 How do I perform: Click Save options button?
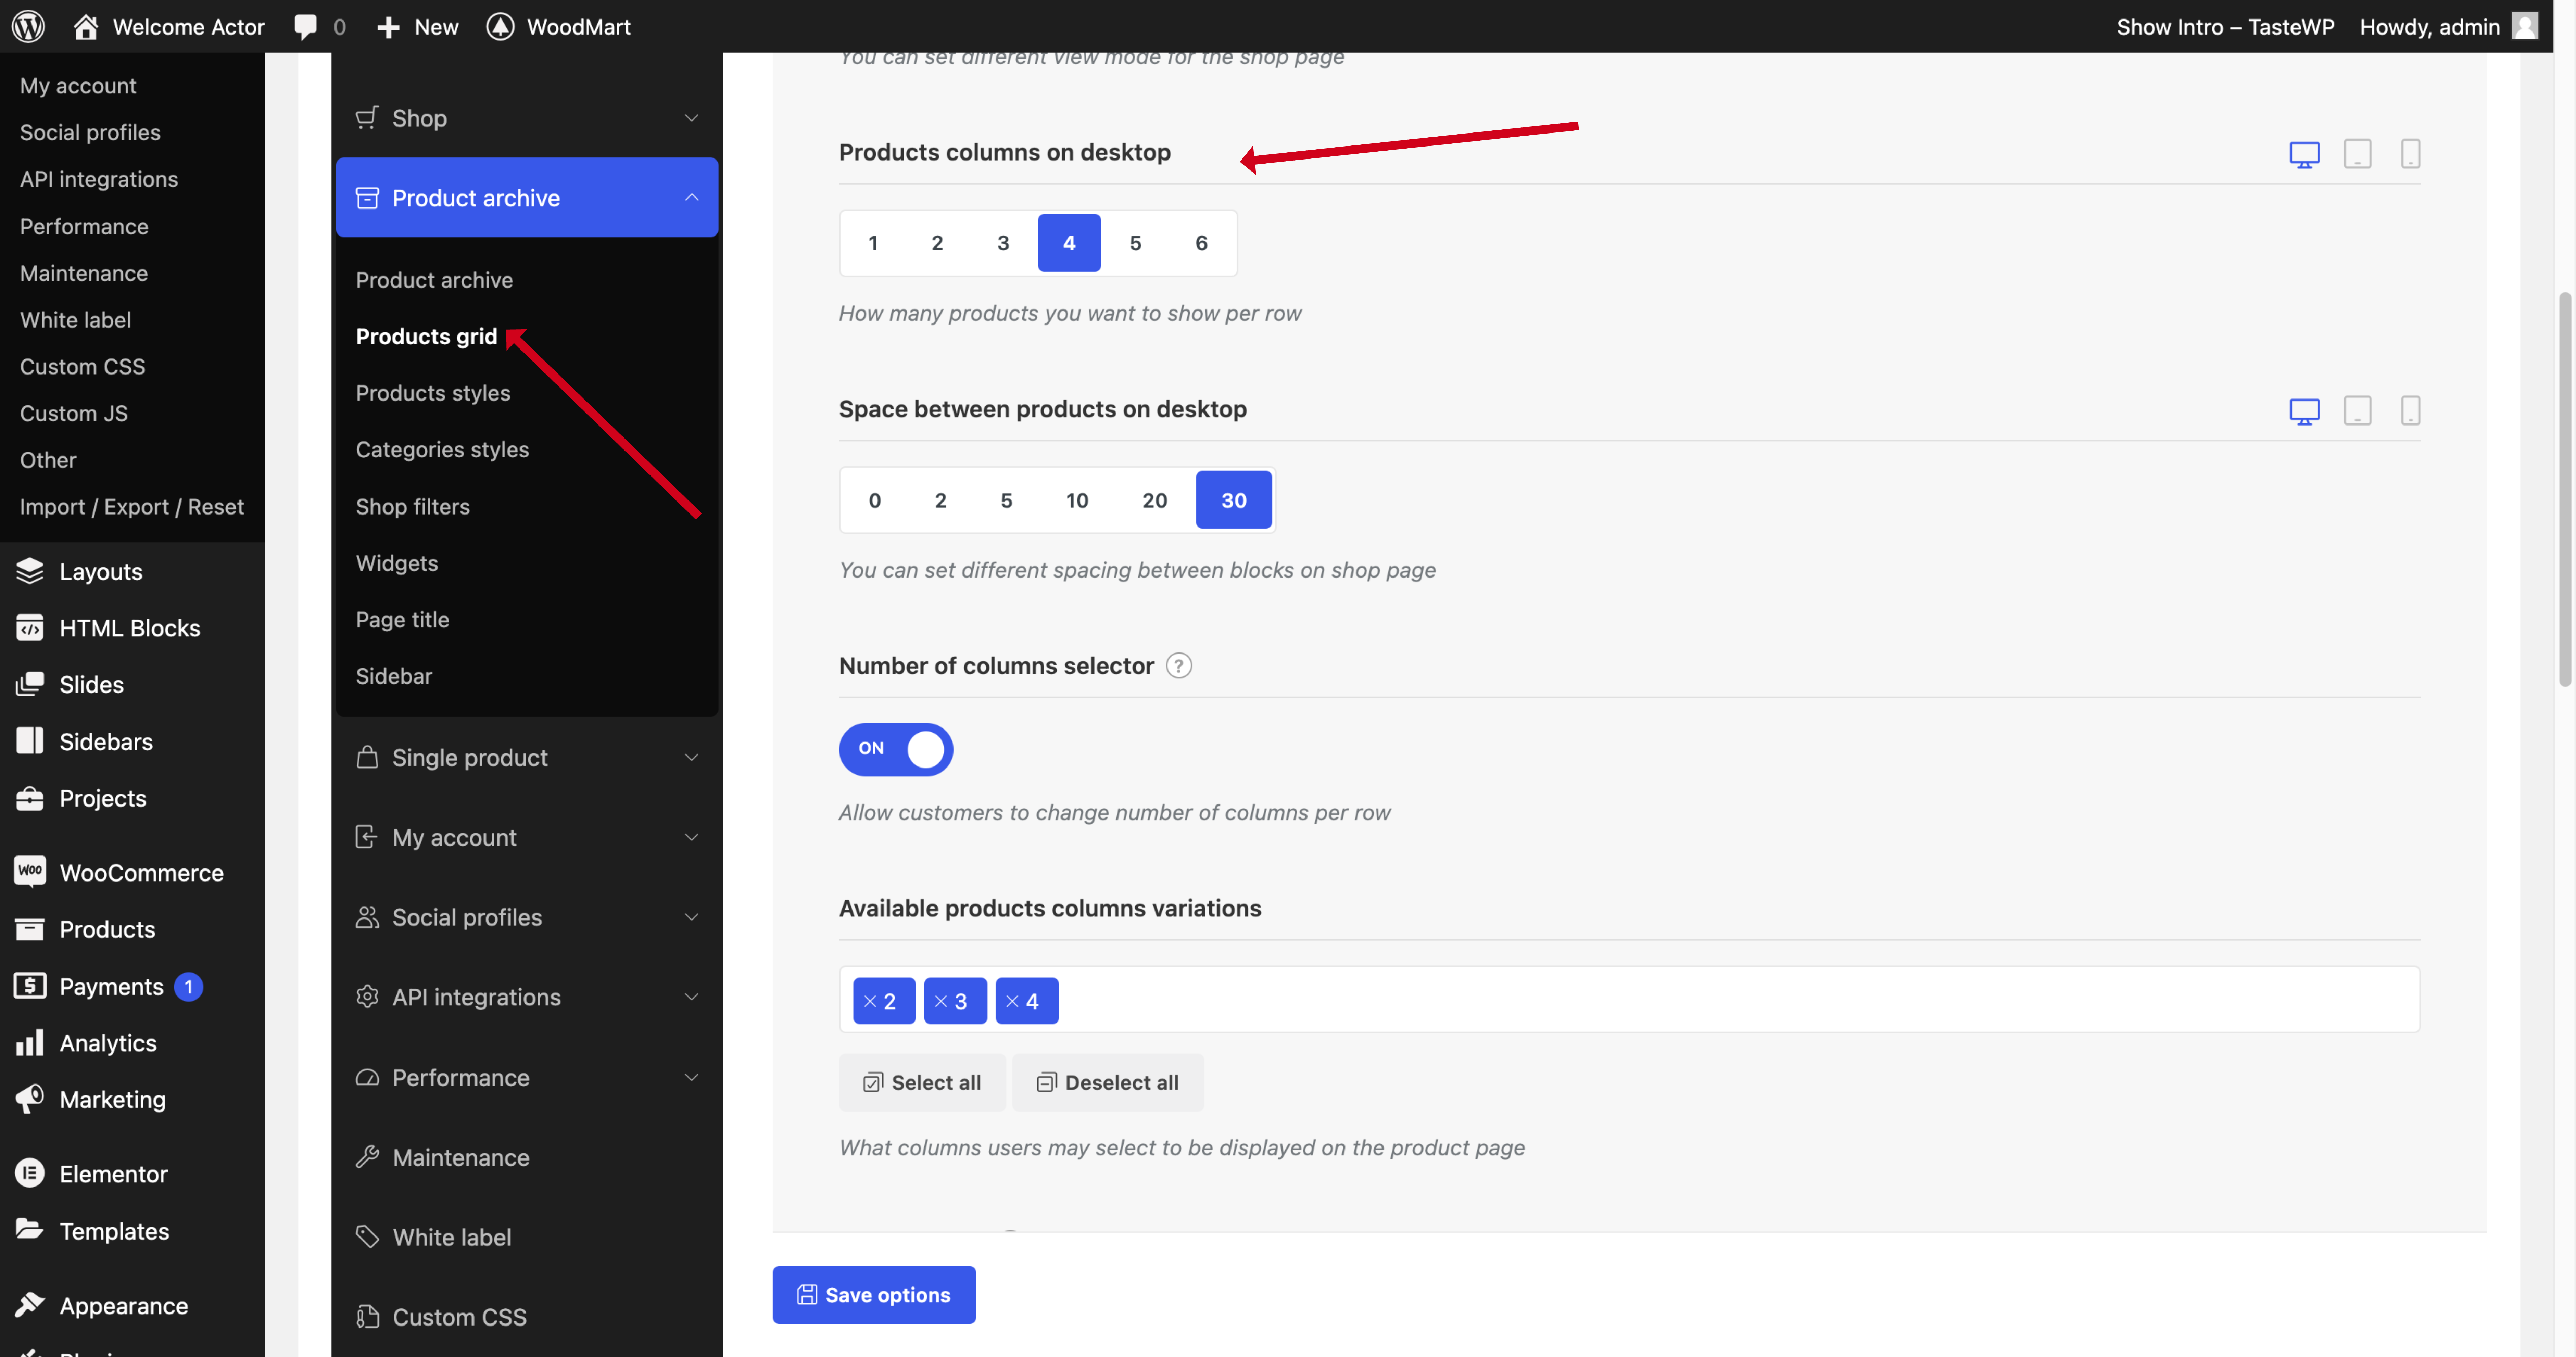874,1295
